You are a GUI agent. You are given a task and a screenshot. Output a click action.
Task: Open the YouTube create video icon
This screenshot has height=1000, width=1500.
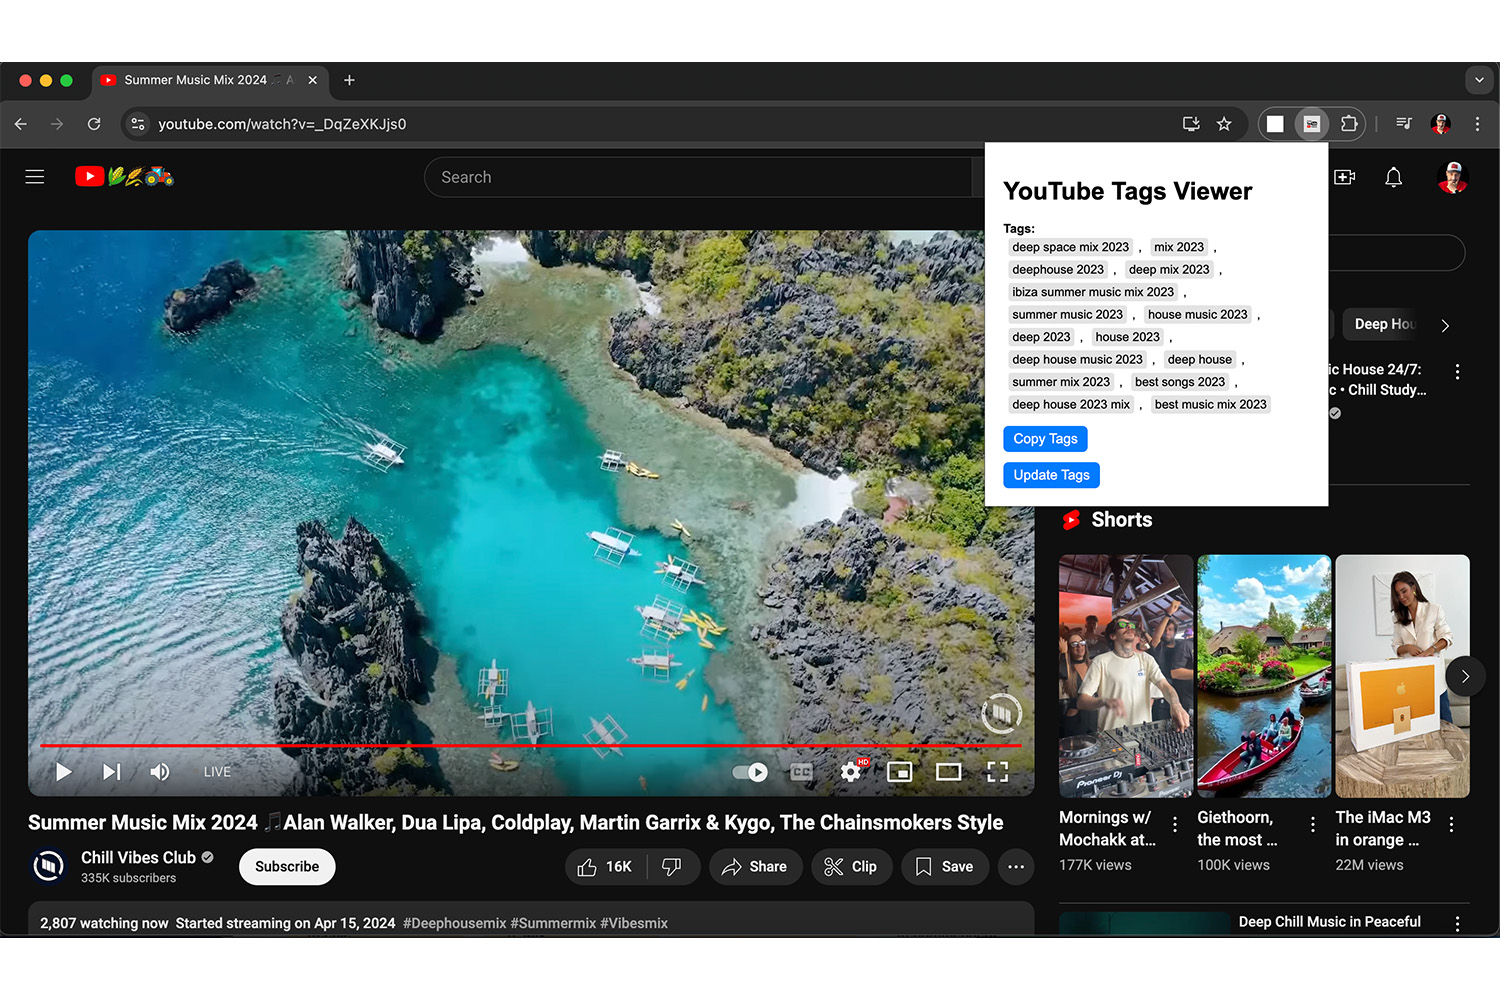(x=1345, y=177)
